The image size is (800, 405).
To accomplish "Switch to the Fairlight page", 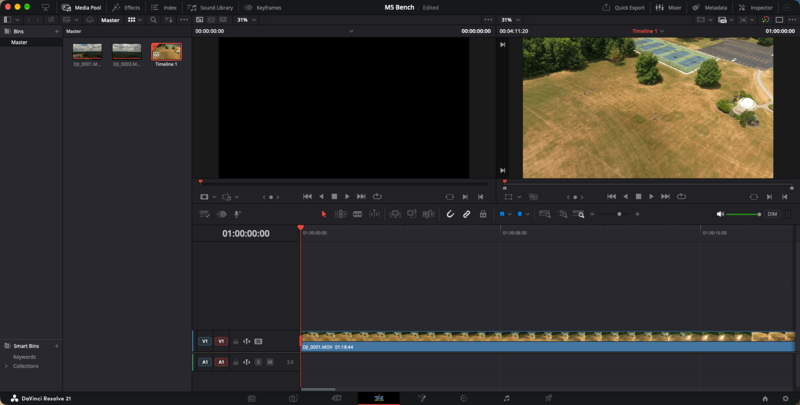I will click(x=506, y=398).
